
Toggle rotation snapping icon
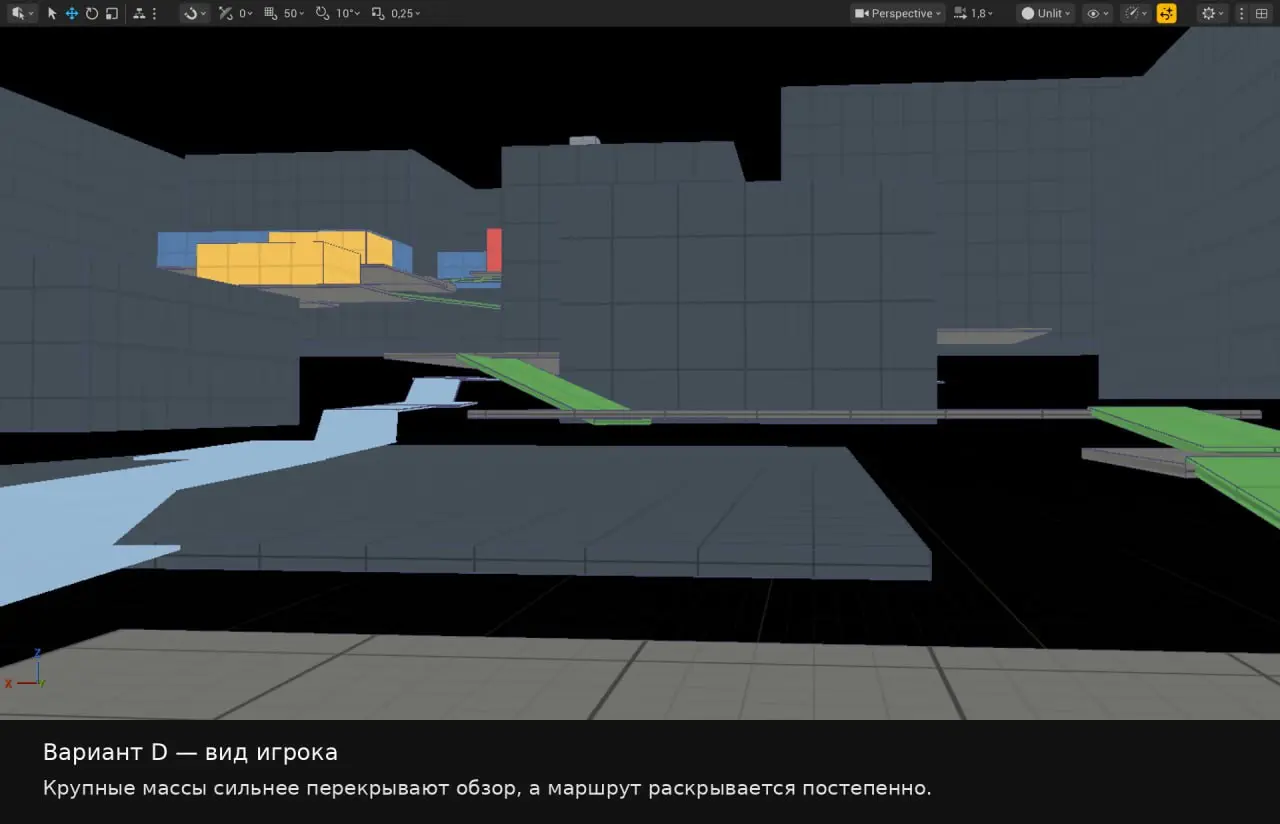(322, 13)
